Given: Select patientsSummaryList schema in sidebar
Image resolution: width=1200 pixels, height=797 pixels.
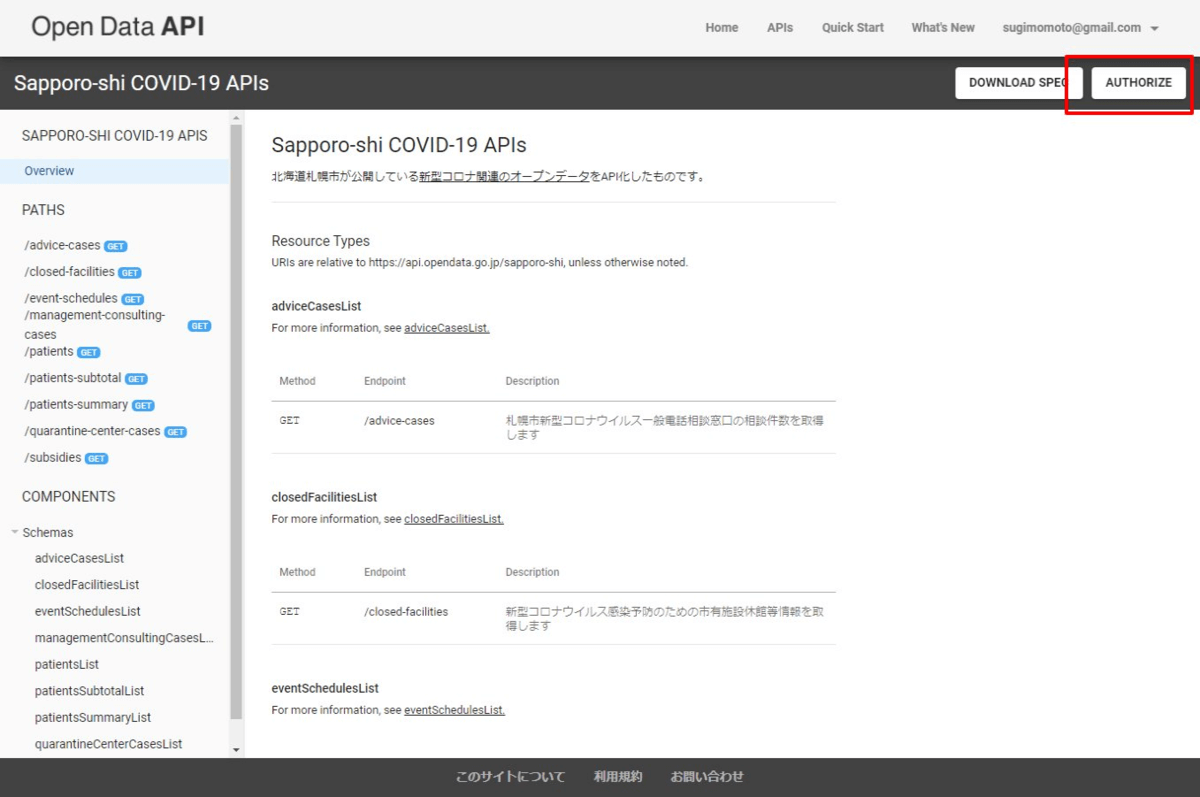Looking at the screenshot, I should pos(93,717).
